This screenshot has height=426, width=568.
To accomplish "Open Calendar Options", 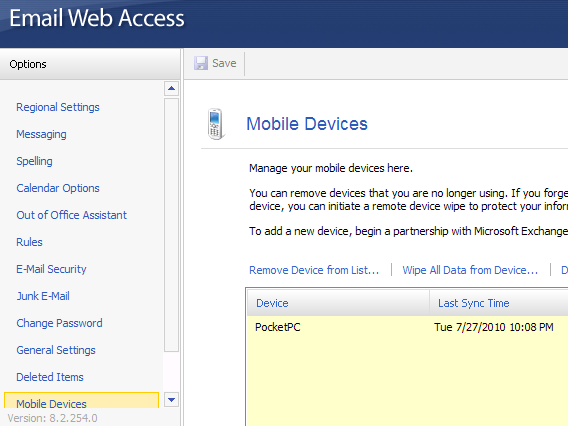I will pyautogui.click(x=58, y=188).
